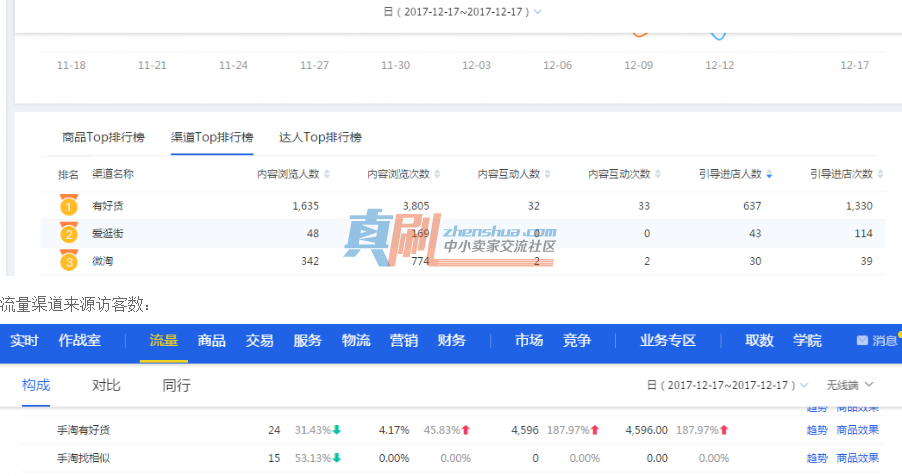The width and height of the screenshot is (902, 476).
Task: Sort by 引导进店人数 column arrows
Action: click(x=769, y=174)
